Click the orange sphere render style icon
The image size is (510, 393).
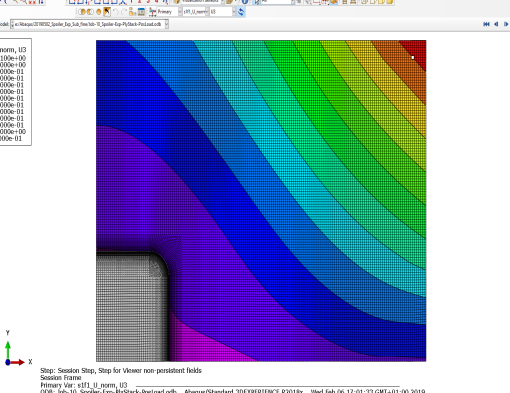coord(99,12)
